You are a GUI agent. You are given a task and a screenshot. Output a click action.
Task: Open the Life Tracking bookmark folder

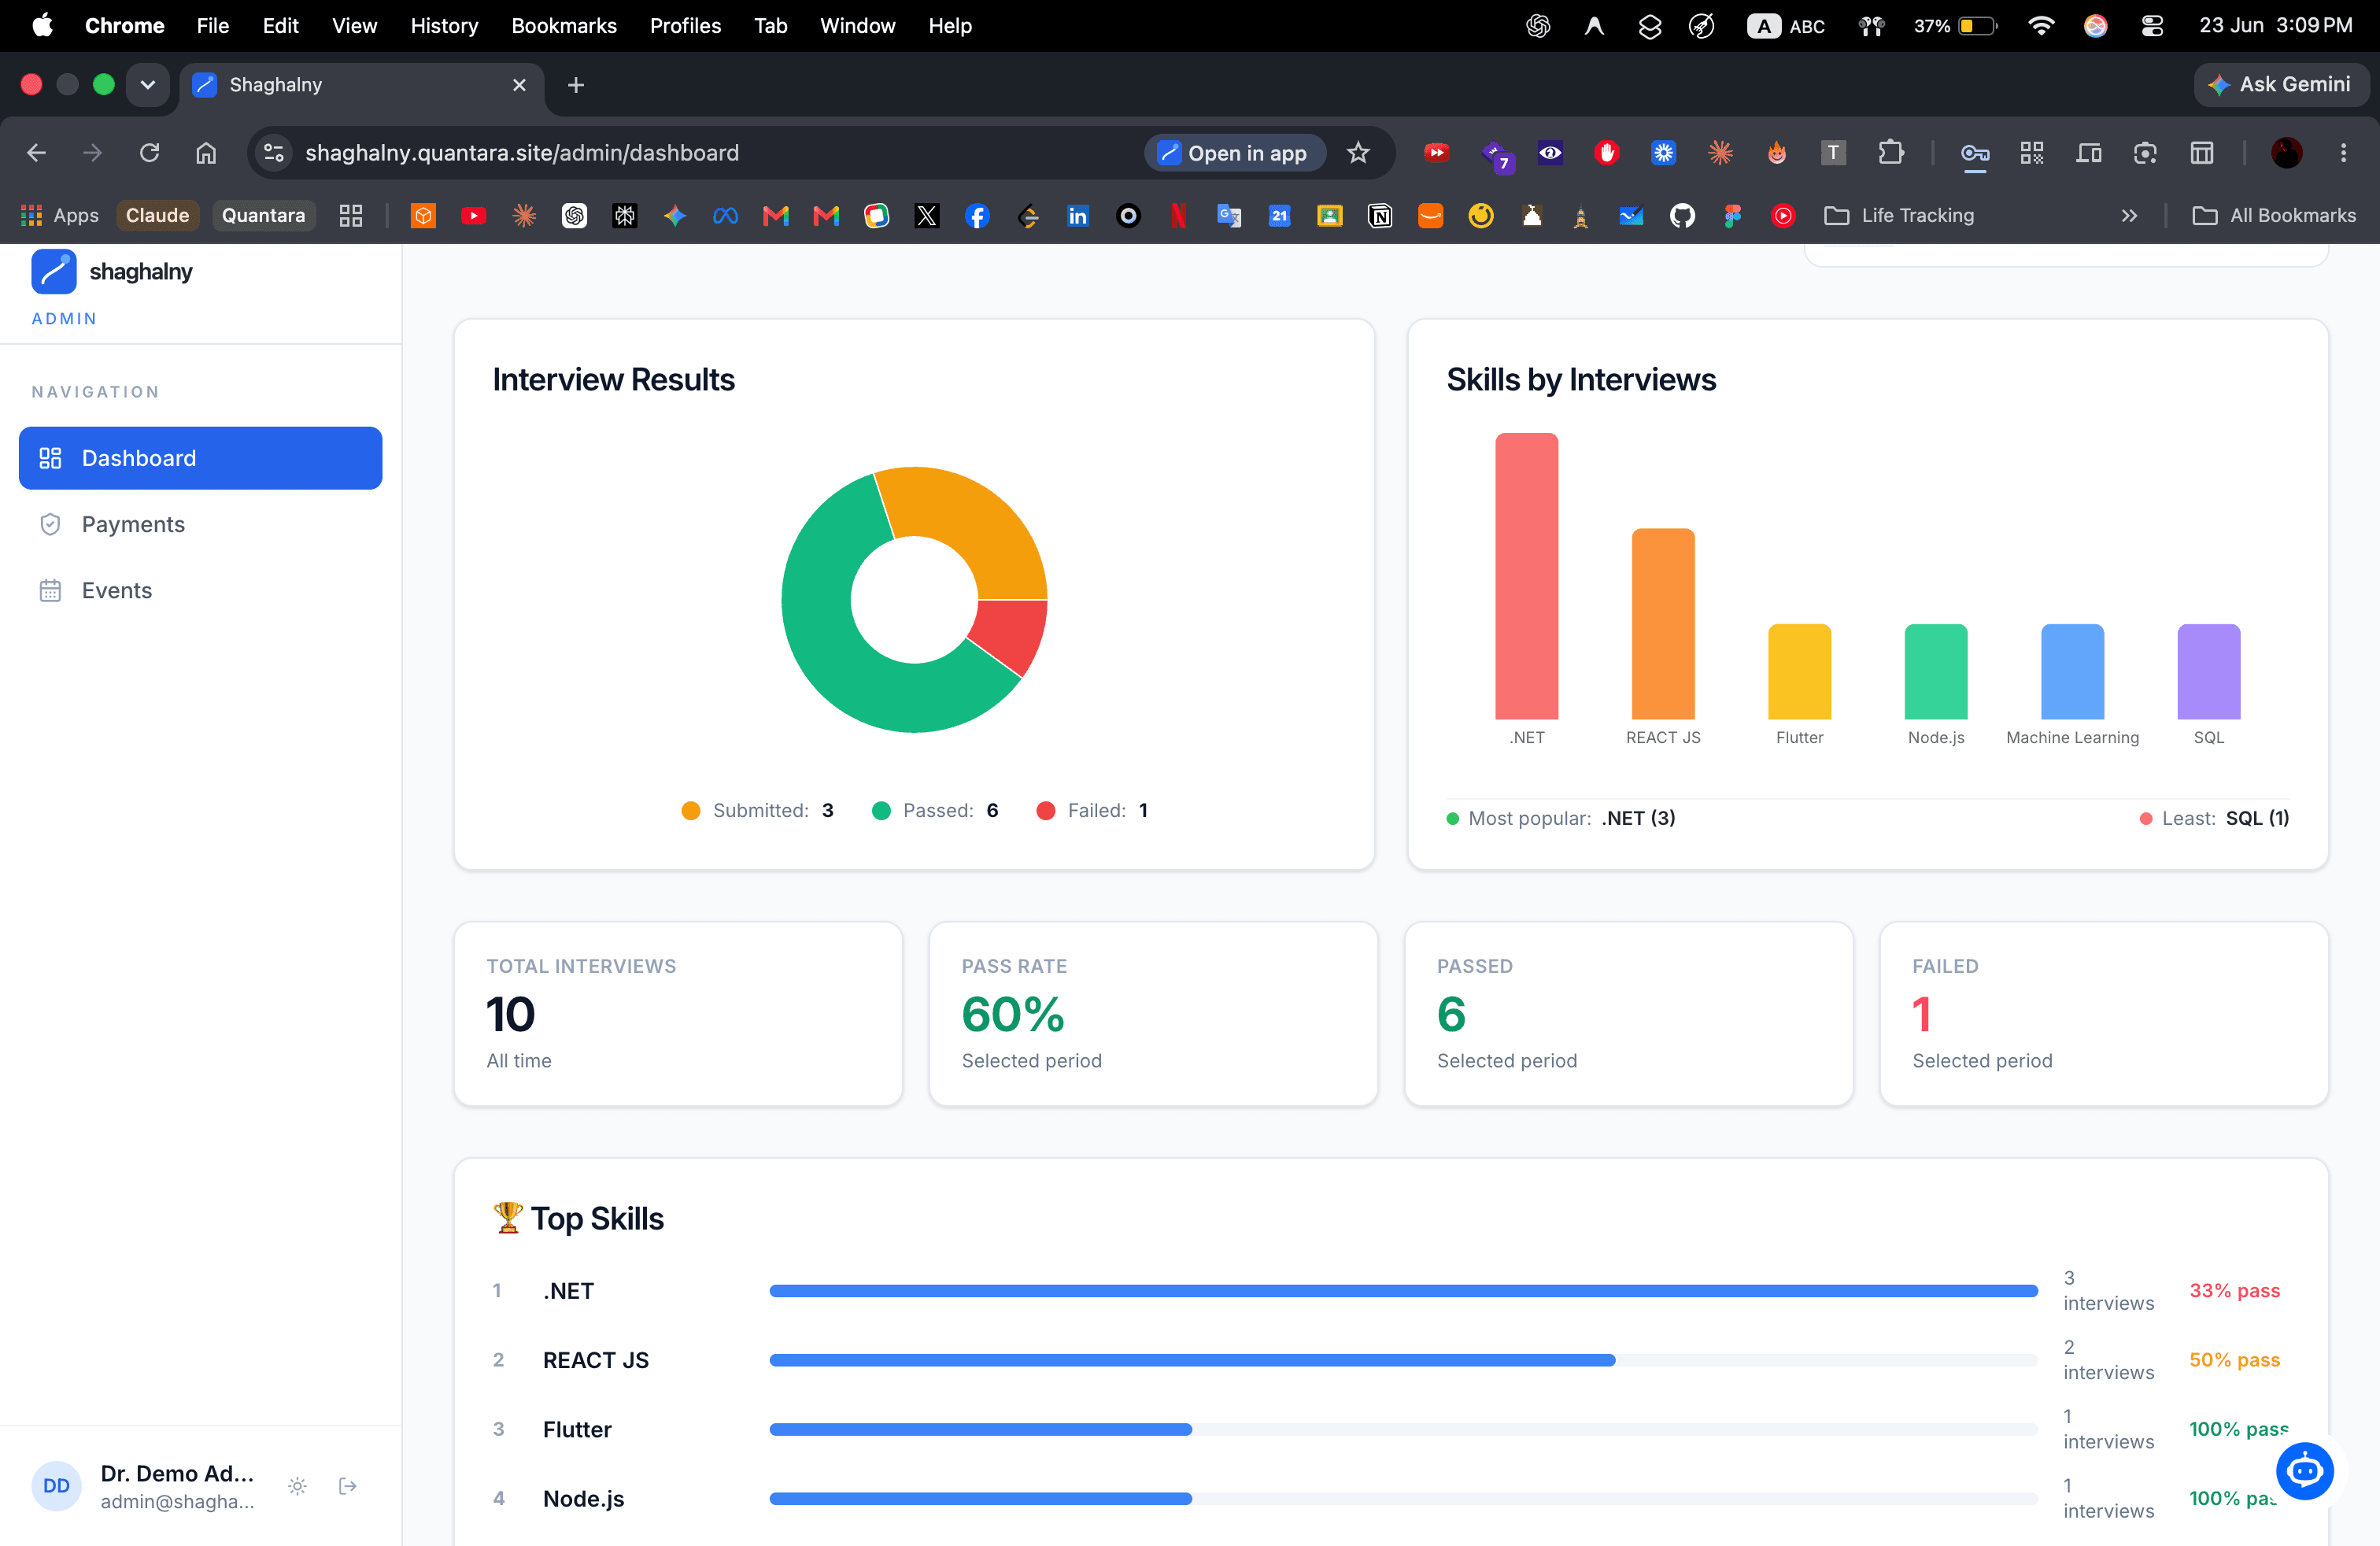pyautogui.click(x=1899, y=215)
